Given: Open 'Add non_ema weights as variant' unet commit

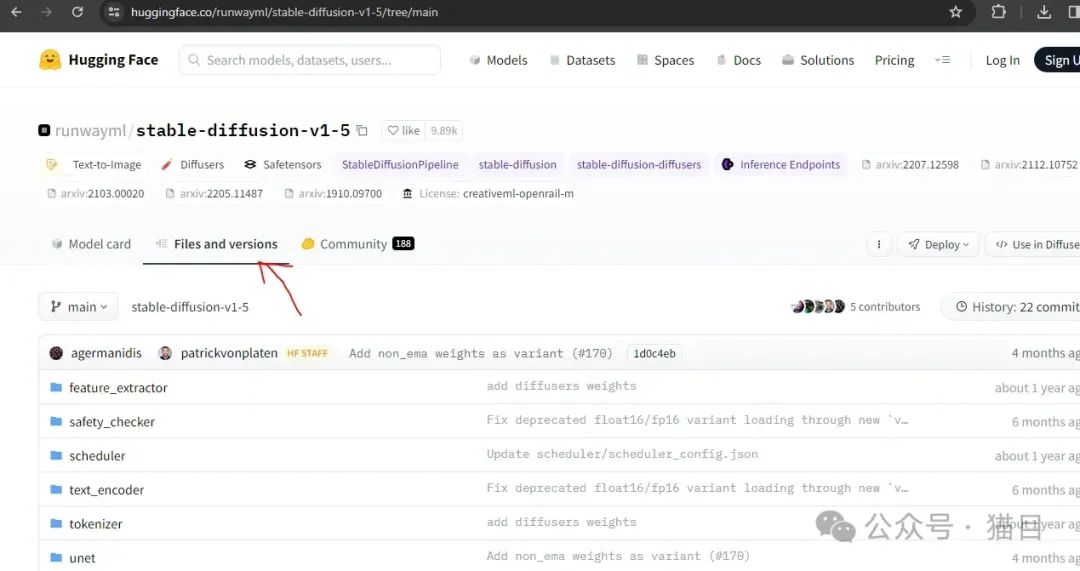Looking at the screenshot, I should 618,556.
